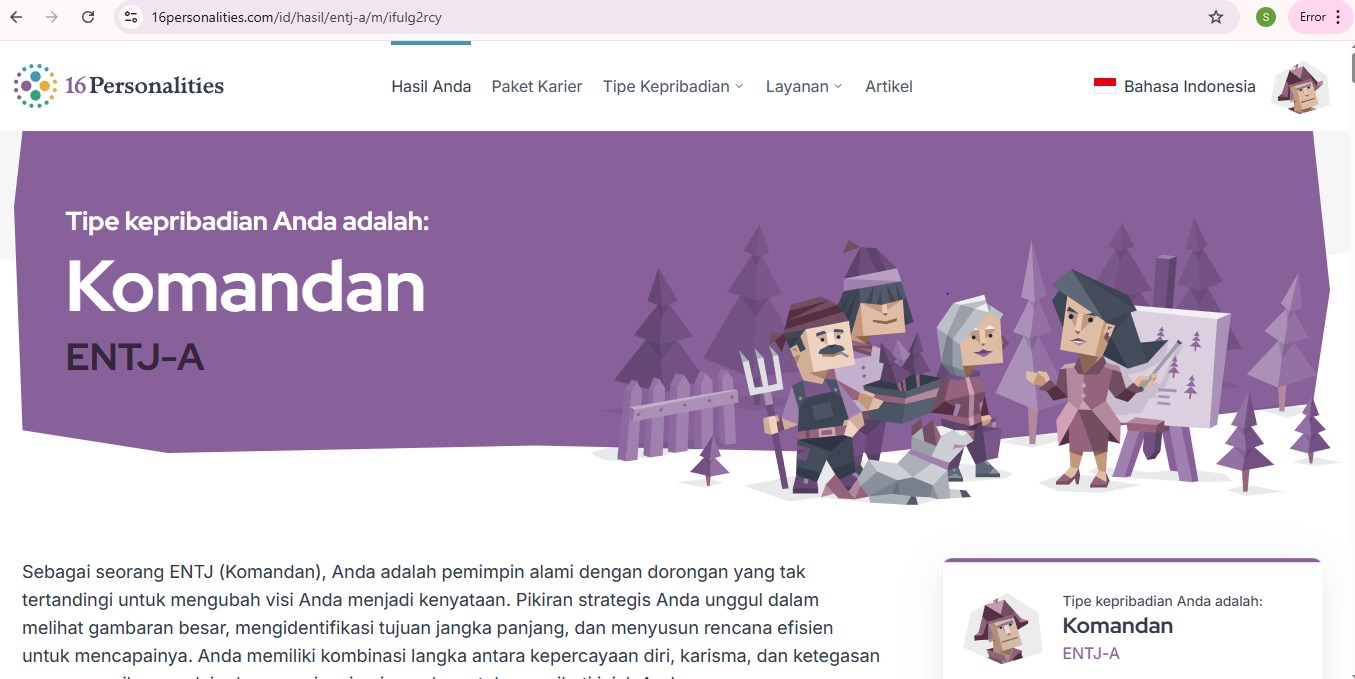This screenshot has width=1355, height=679.
Task: Open the green S profile icon
Action: [x=1266, y=17]
